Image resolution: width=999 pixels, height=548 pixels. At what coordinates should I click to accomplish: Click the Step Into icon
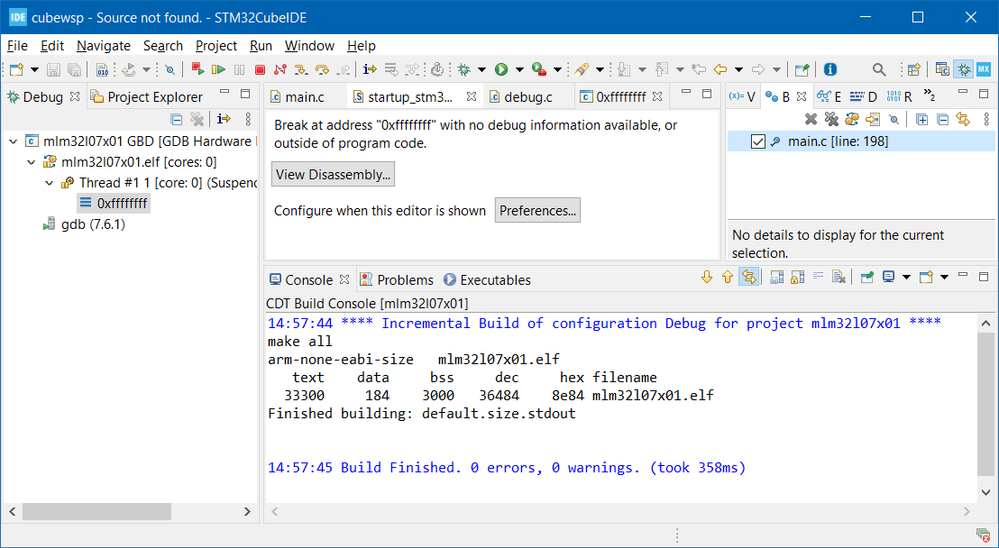click(x=301, y=69)
